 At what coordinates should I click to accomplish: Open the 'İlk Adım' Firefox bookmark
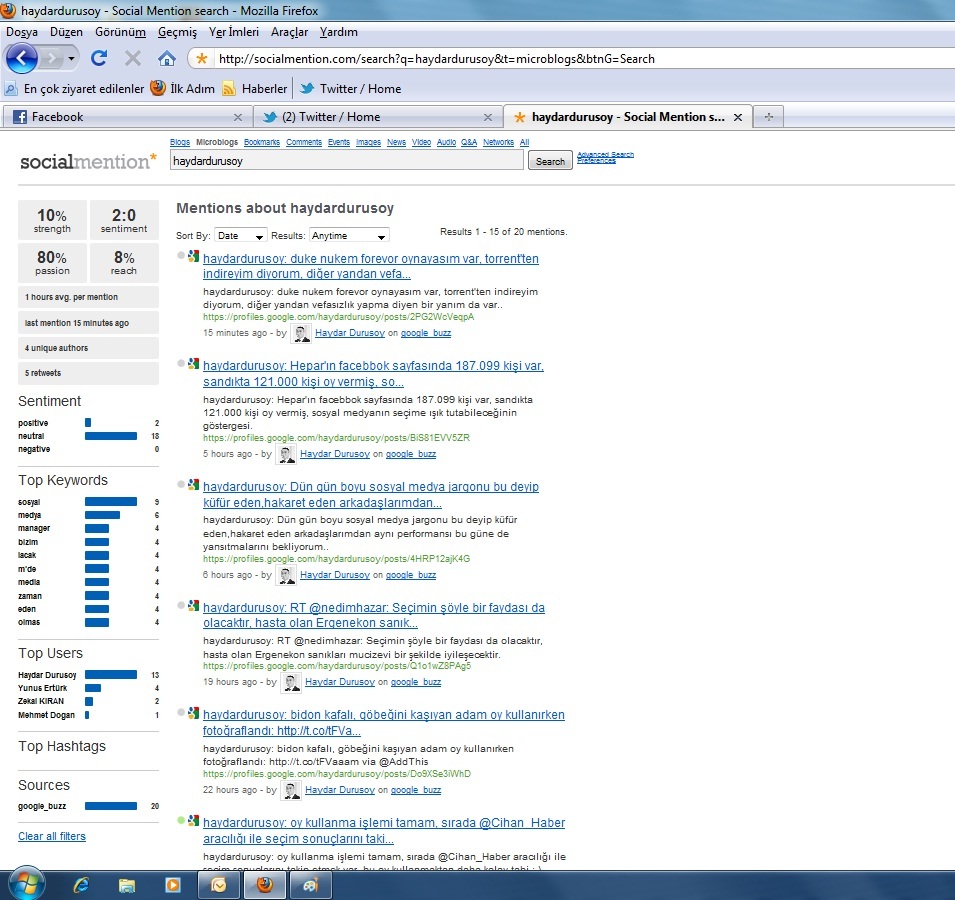[183, 89]
